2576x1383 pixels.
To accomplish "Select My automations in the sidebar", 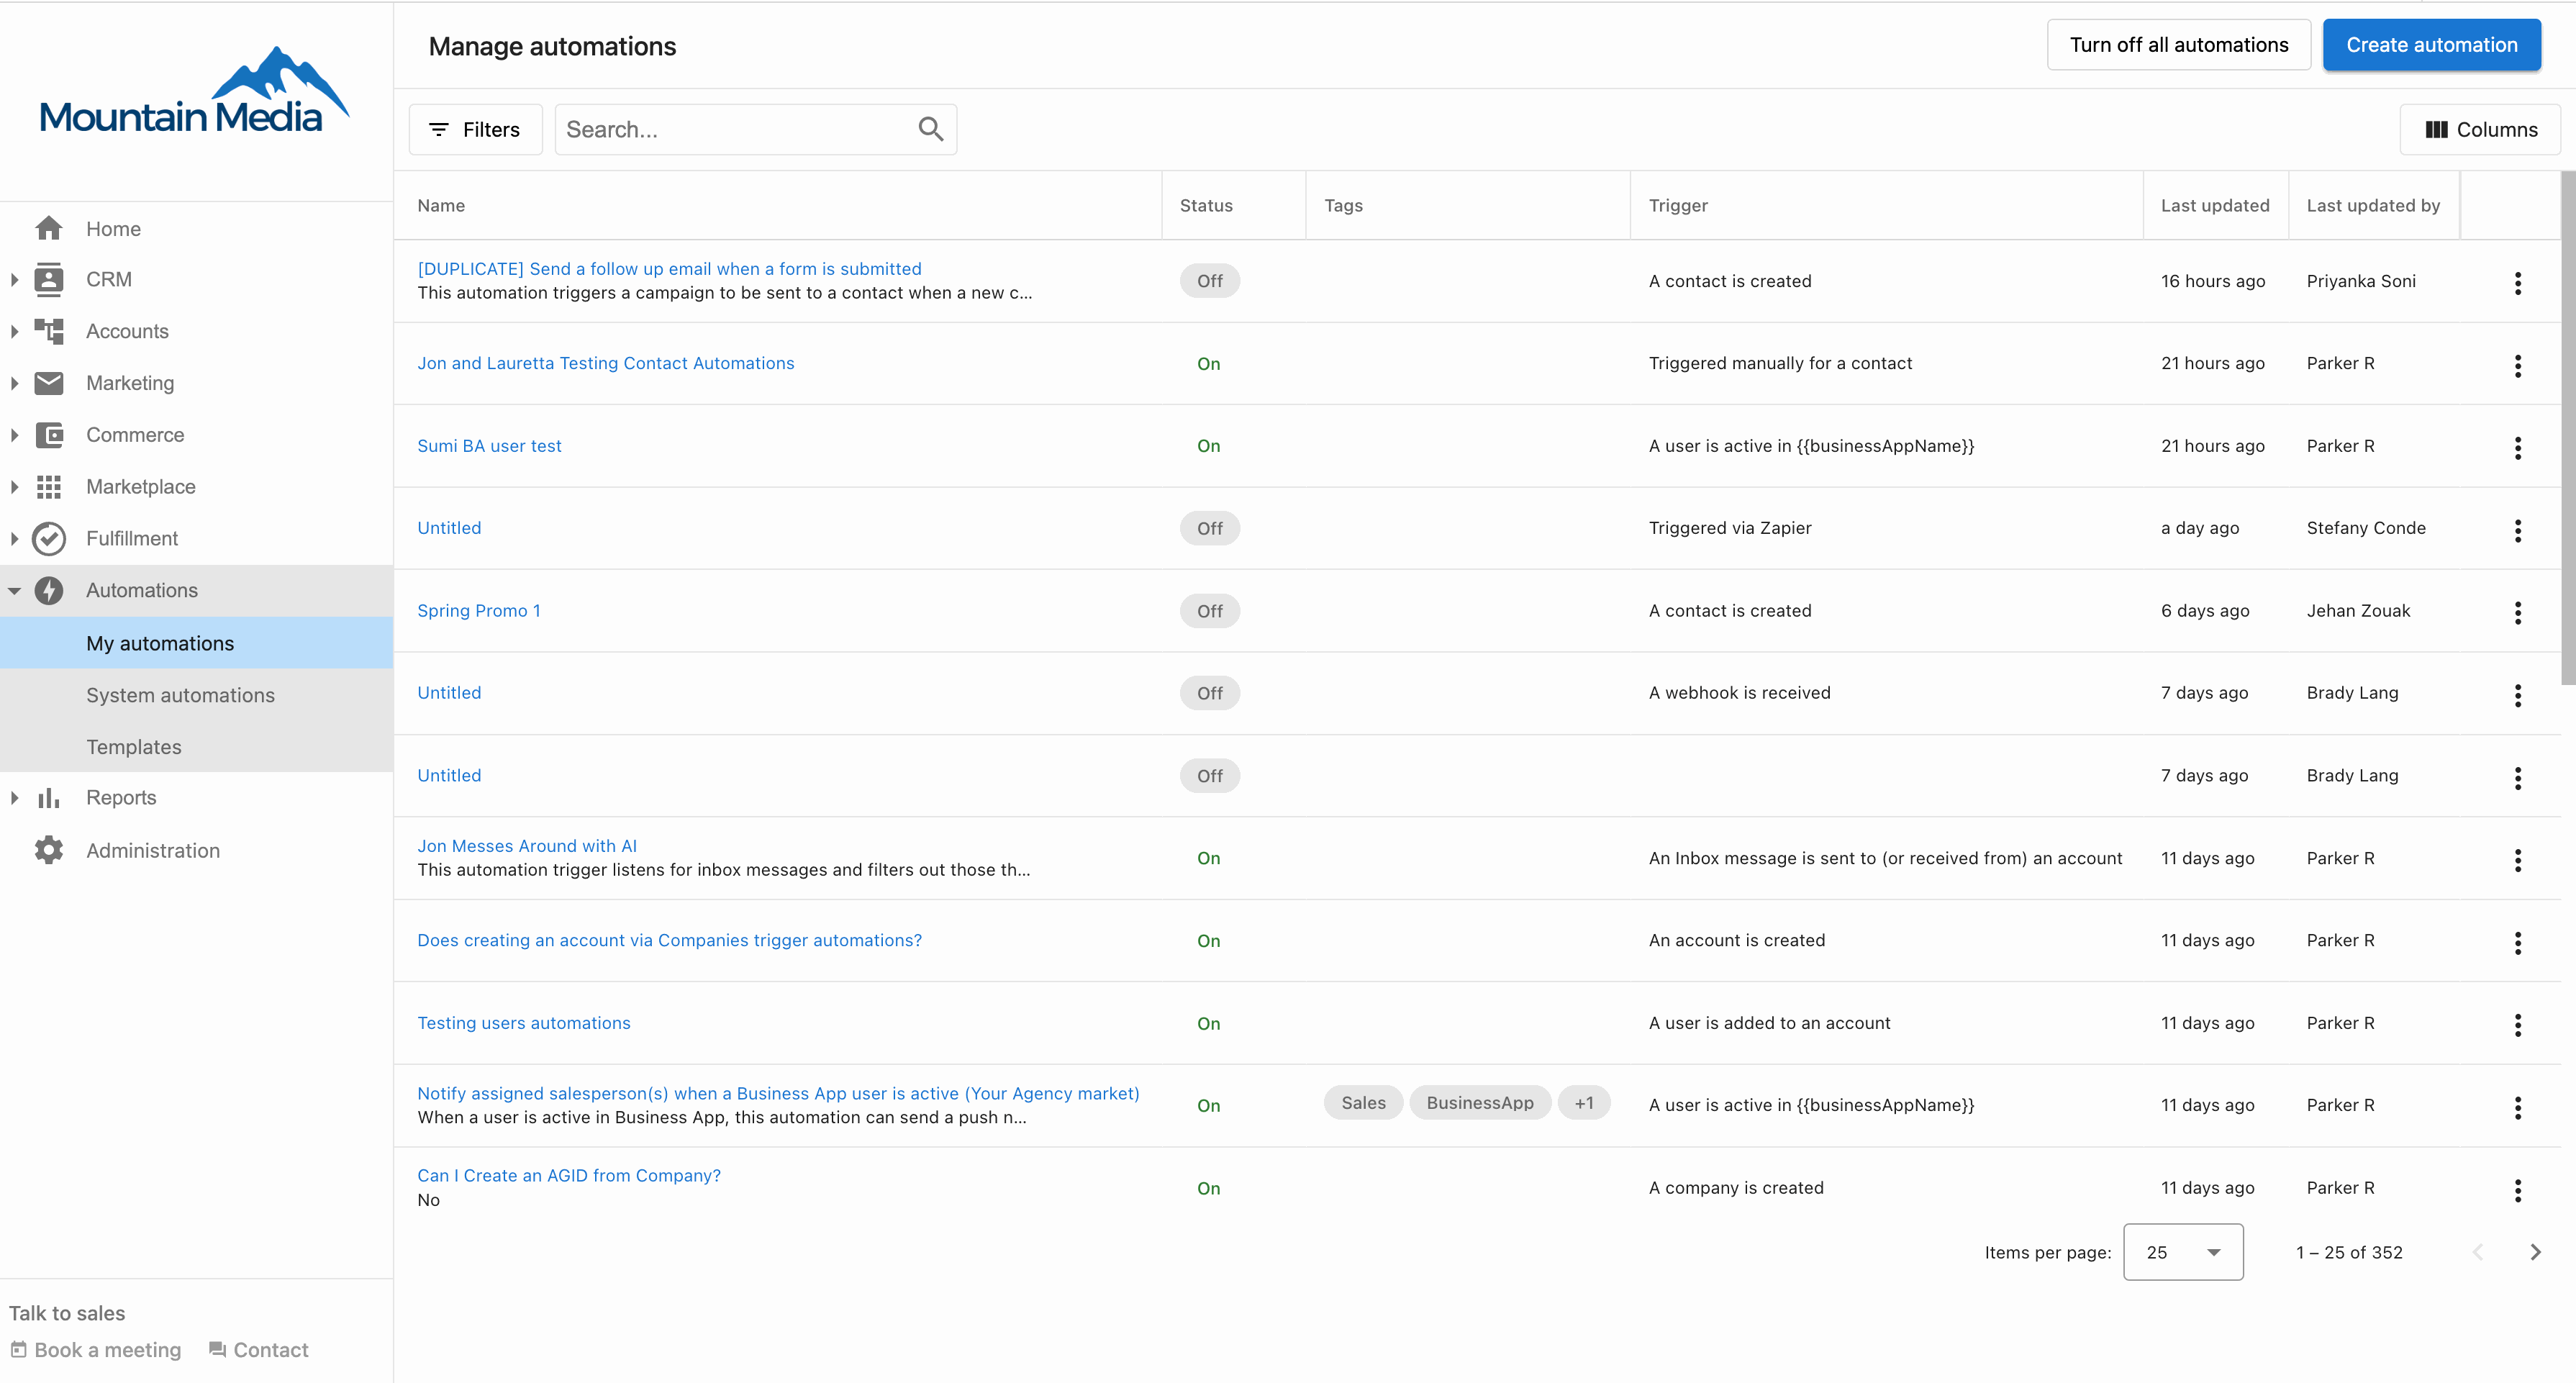I will click(196, 643).
